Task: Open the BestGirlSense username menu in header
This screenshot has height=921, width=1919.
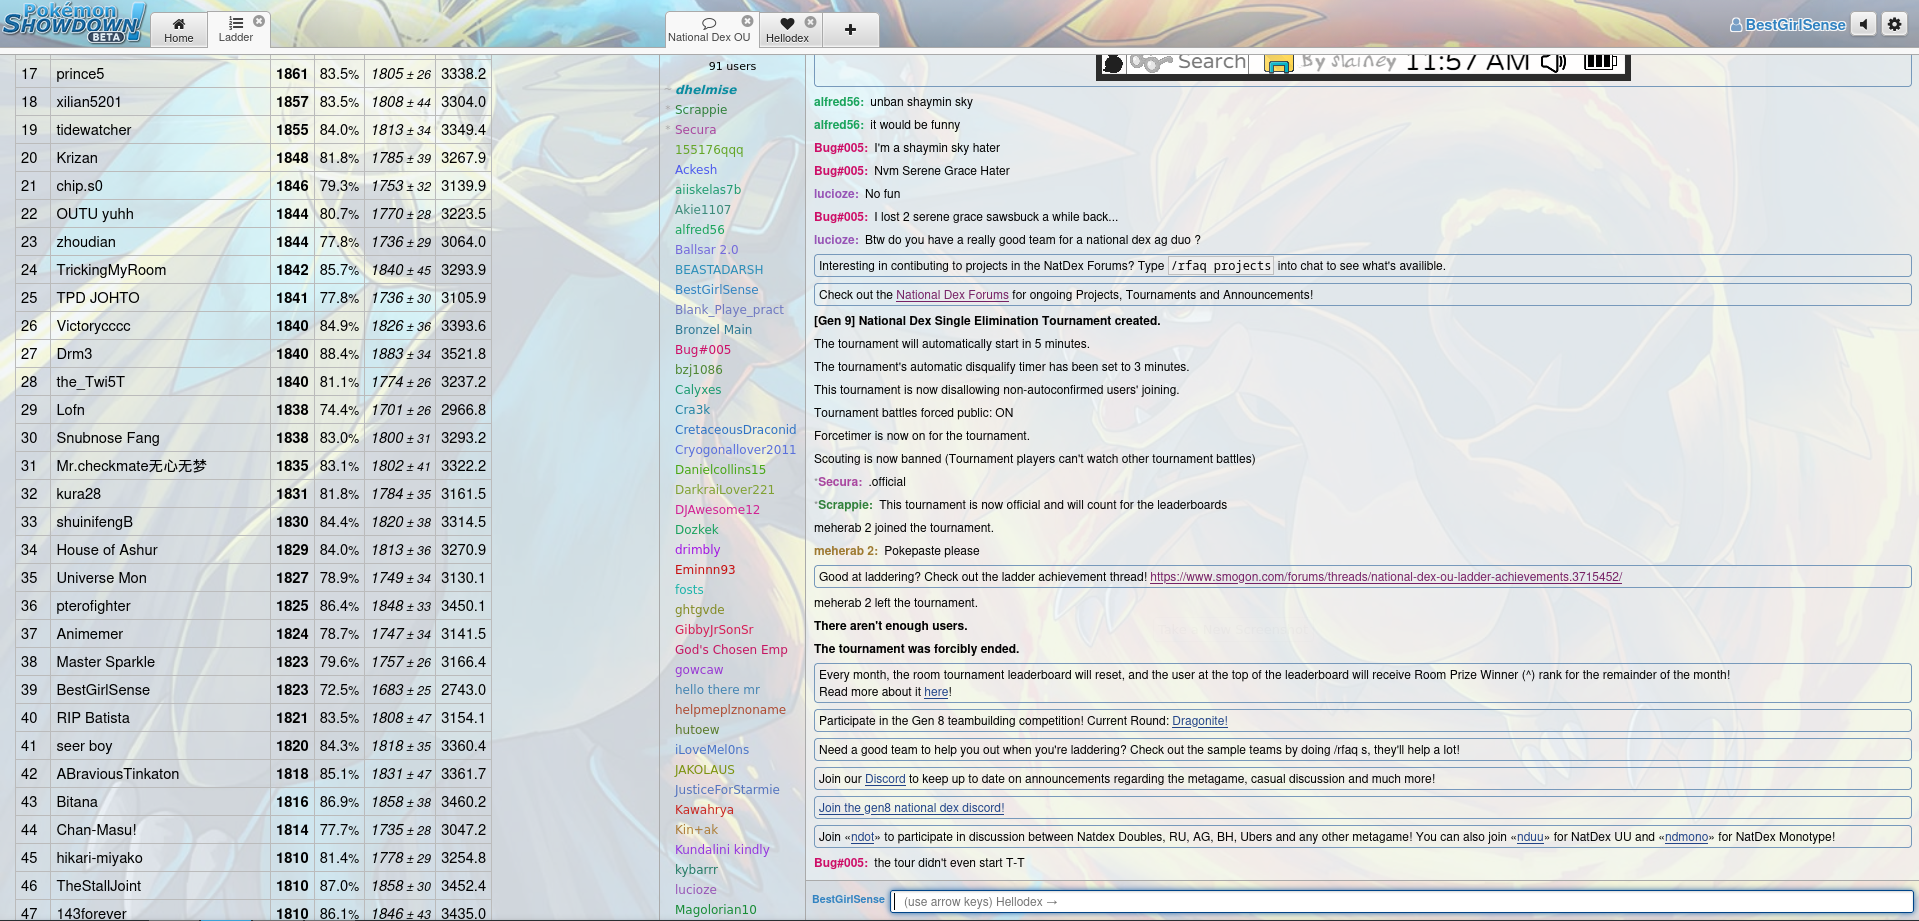Action: [x=1787, y=25]
